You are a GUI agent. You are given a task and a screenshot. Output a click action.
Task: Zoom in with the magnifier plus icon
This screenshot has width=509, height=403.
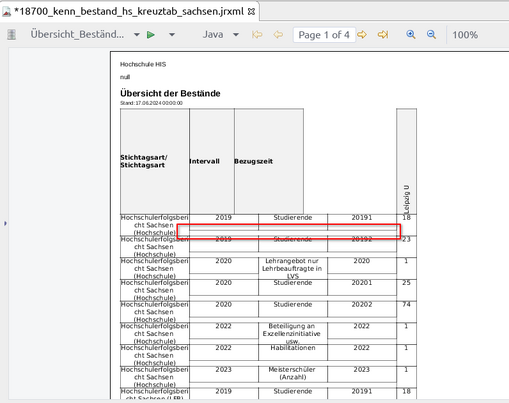(x=411, y=35)
